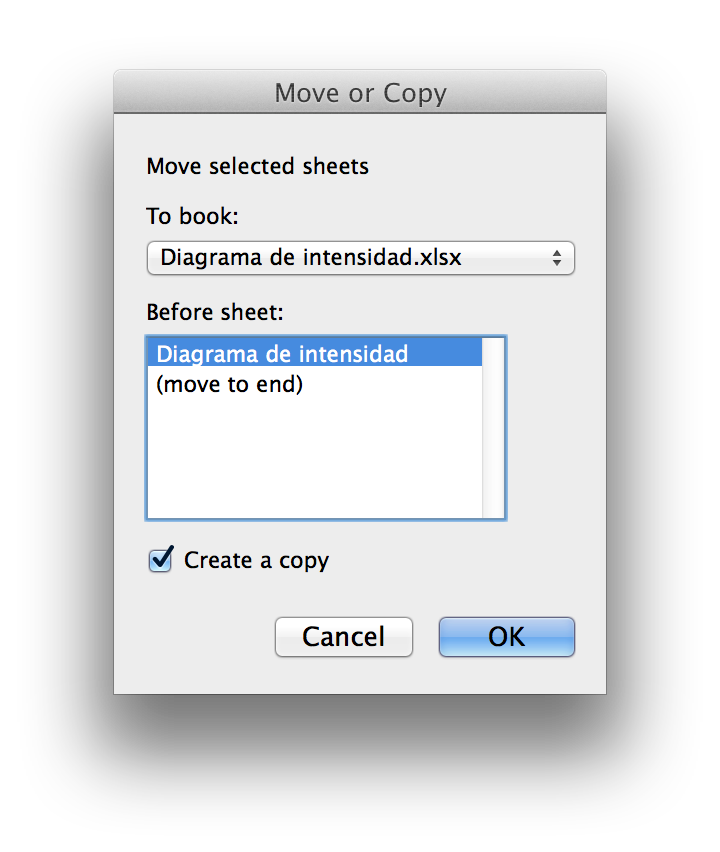Click the up-down arrows on the book selector

click(557, 258)
